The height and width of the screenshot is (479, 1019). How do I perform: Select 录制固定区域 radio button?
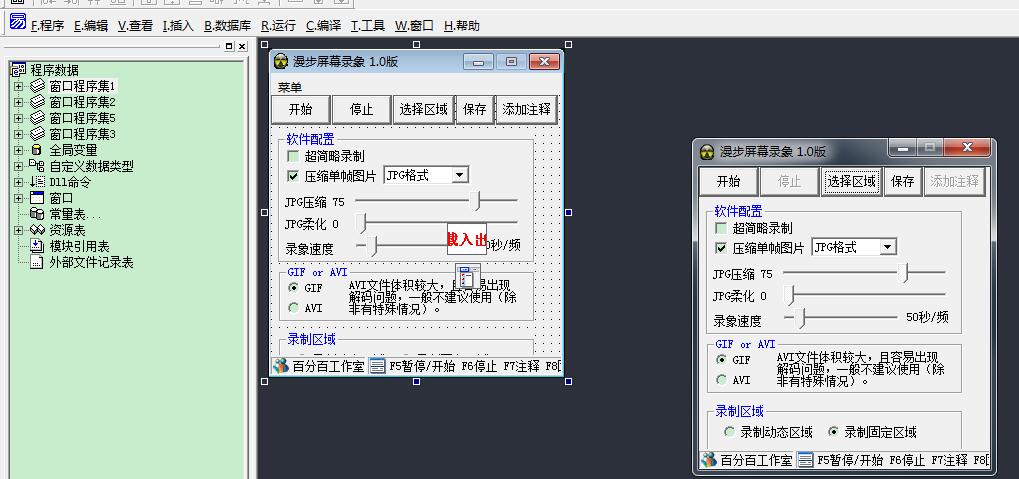pos(833,432)
